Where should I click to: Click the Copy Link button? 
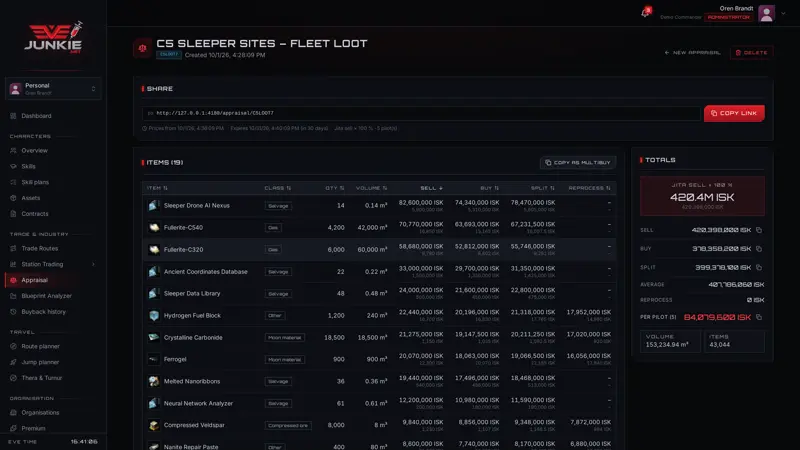(734, 113)
